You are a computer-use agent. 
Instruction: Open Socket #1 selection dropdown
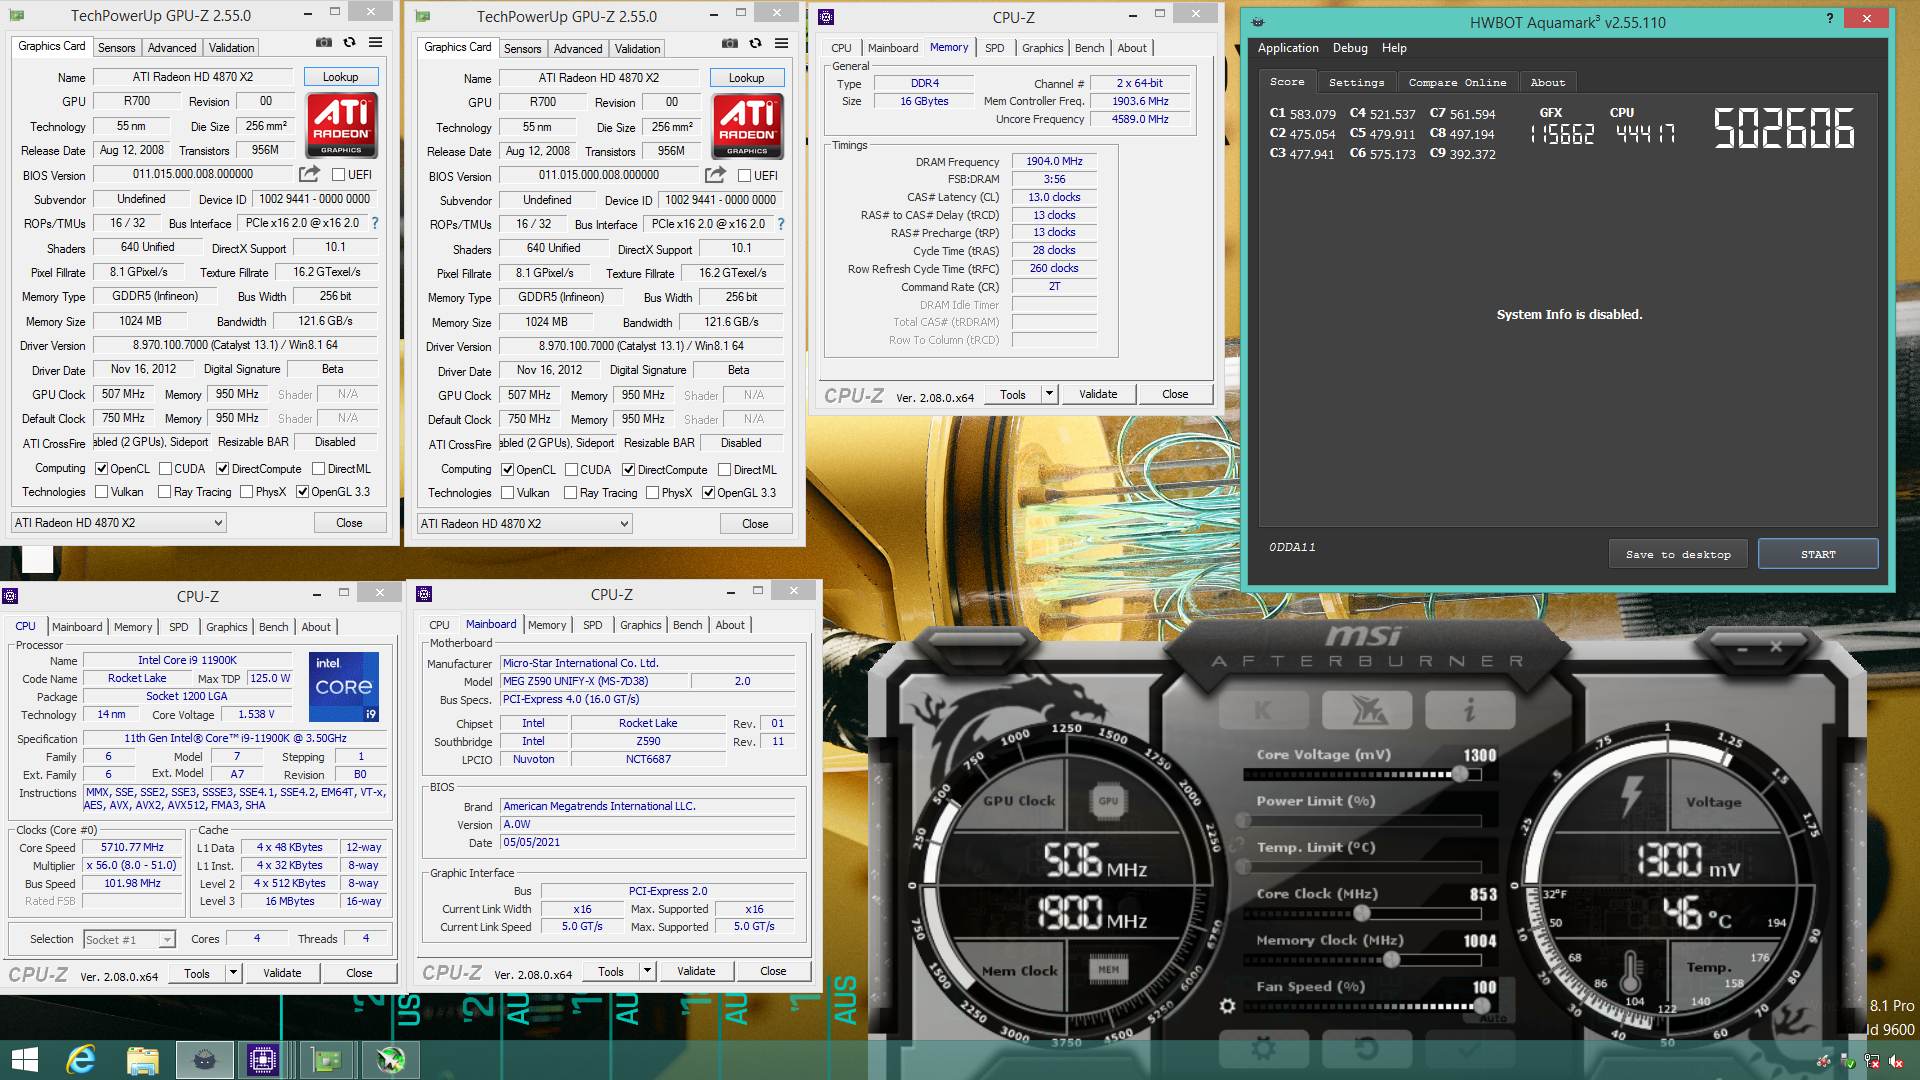point(129,939)
